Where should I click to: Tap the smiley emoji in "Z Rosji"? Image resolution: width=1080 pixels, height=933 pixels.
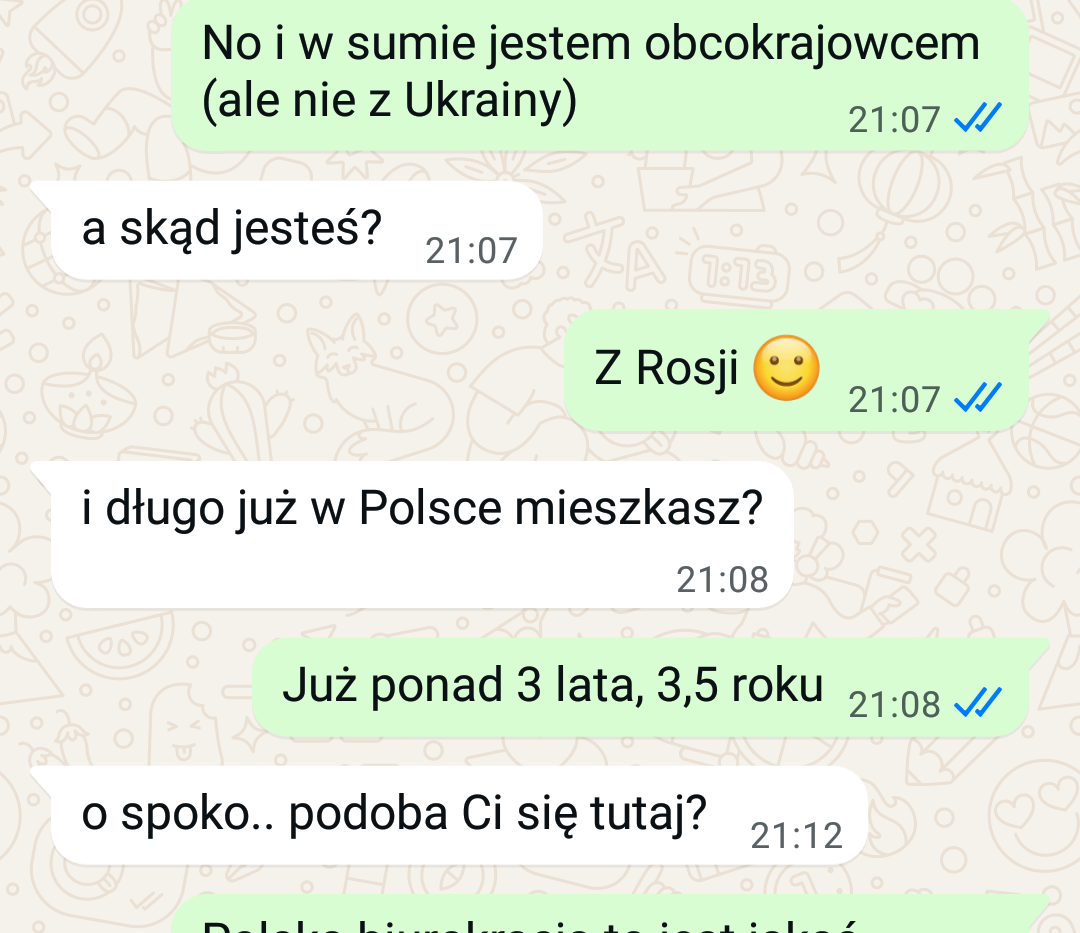click(786, 368)
